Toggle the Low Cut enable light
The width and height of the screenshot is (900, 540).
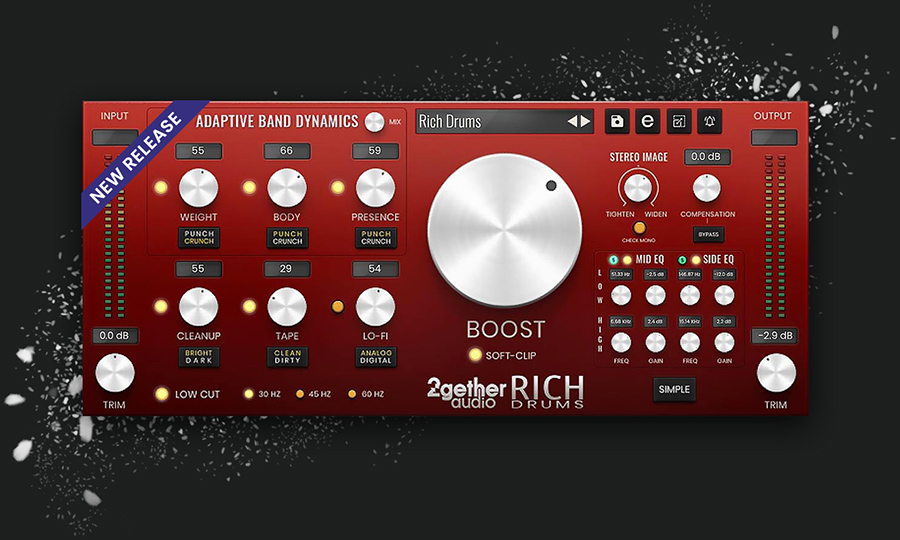coord(160,394)
